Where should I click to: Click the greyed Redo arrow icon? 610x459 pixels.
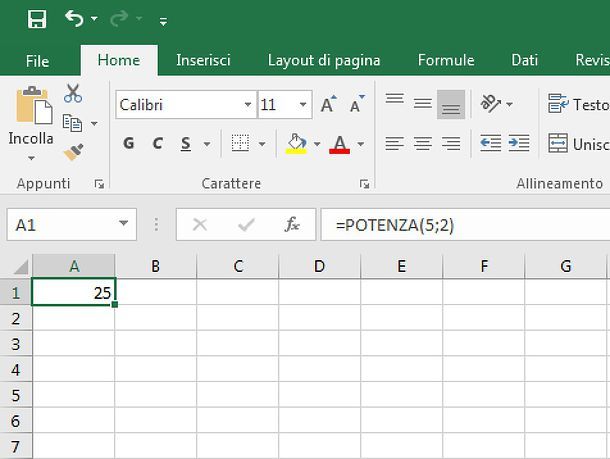point(119,18)
